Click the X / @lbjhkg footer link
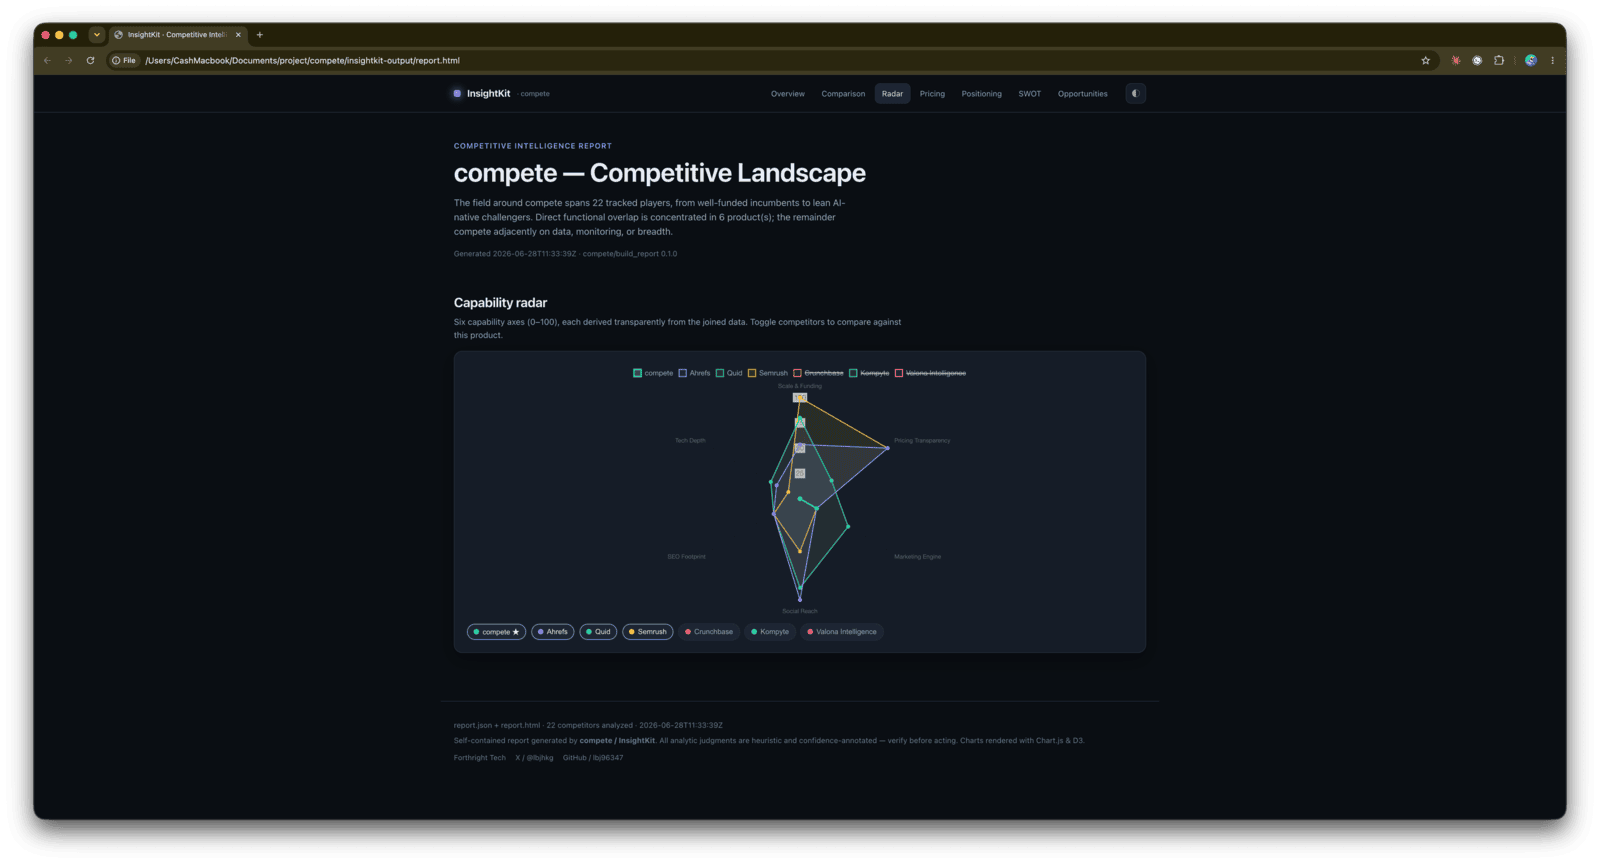Screen dimensions: 1600x864 pos(534,758)
